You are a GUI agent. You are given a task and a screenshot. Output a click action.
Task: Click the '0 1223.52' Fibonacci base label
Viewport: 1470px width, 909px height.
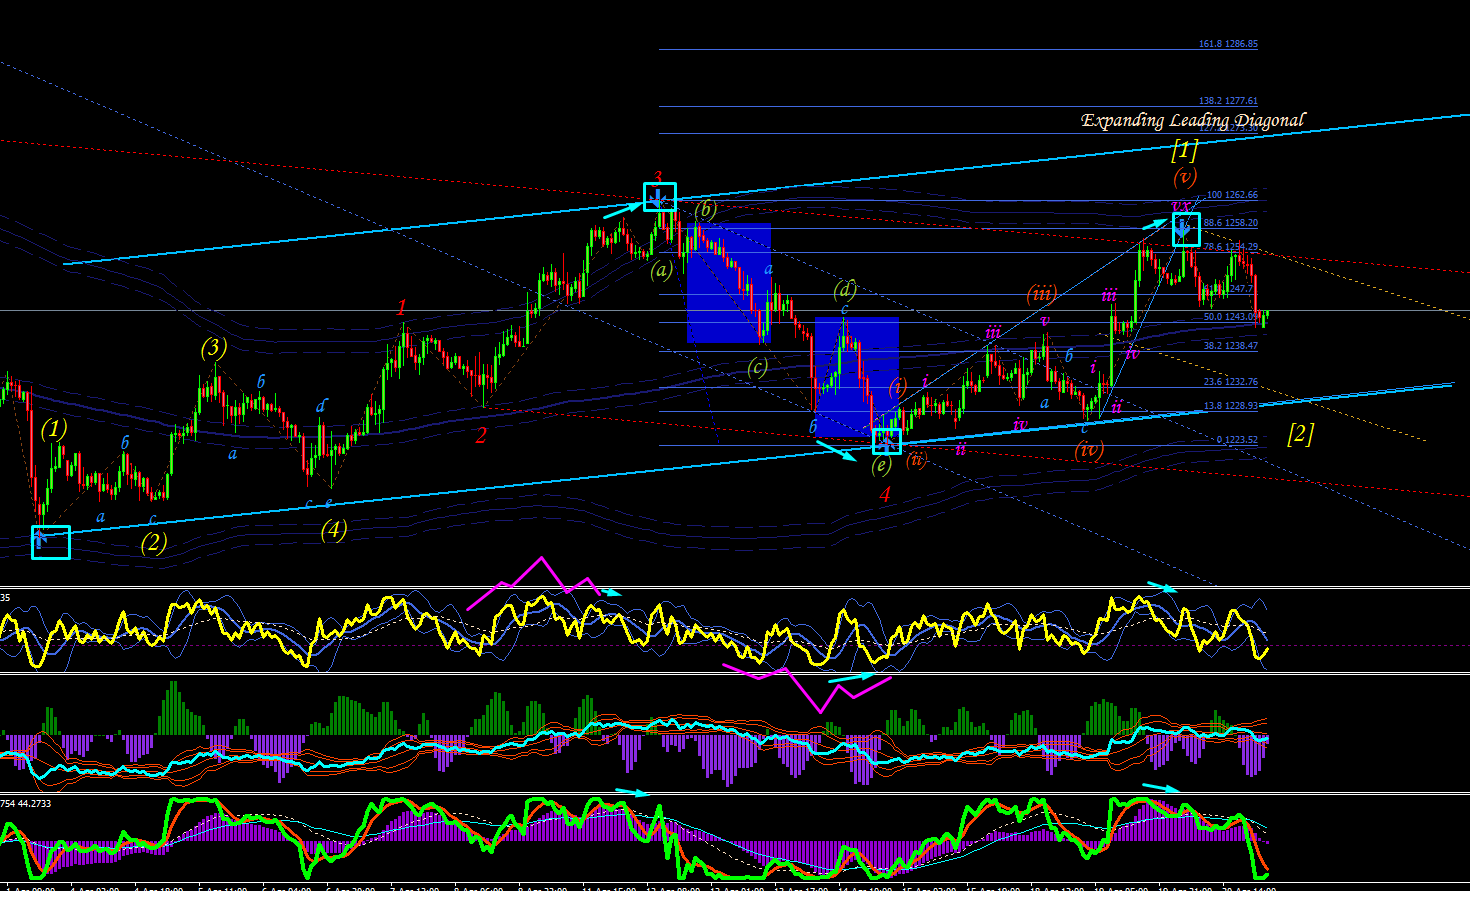(1237, 440)
